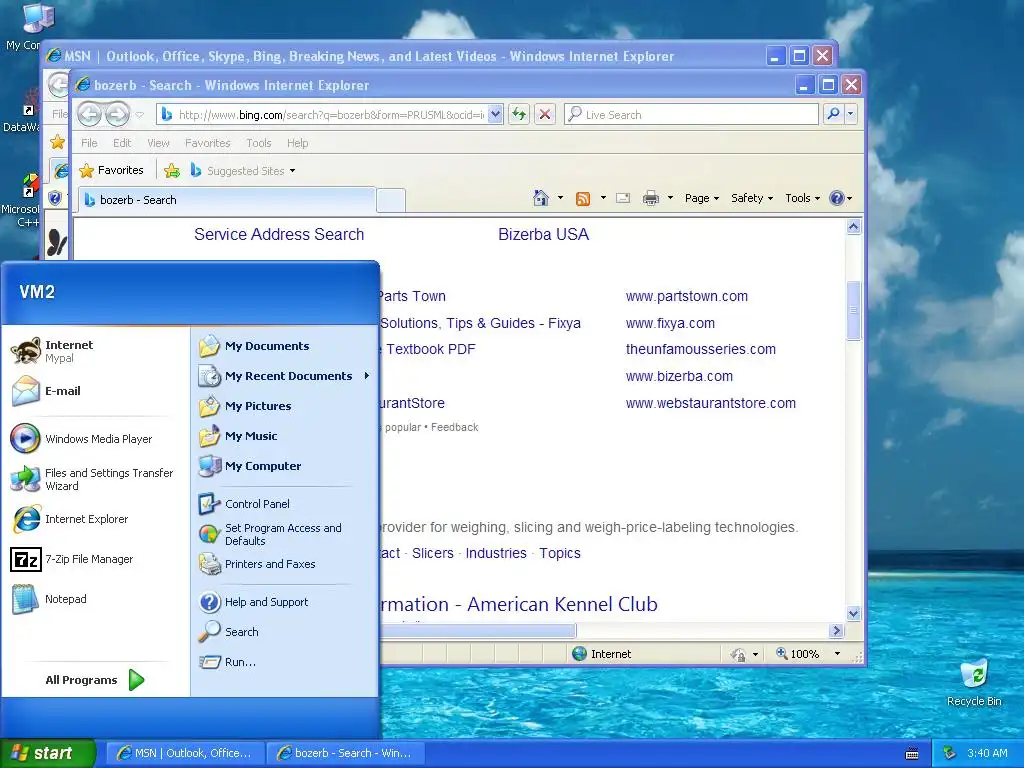Image resolution: width=1024 pixels, height=768 pixels.
Task: Click the Stop loading button
Action: point(545,114)
